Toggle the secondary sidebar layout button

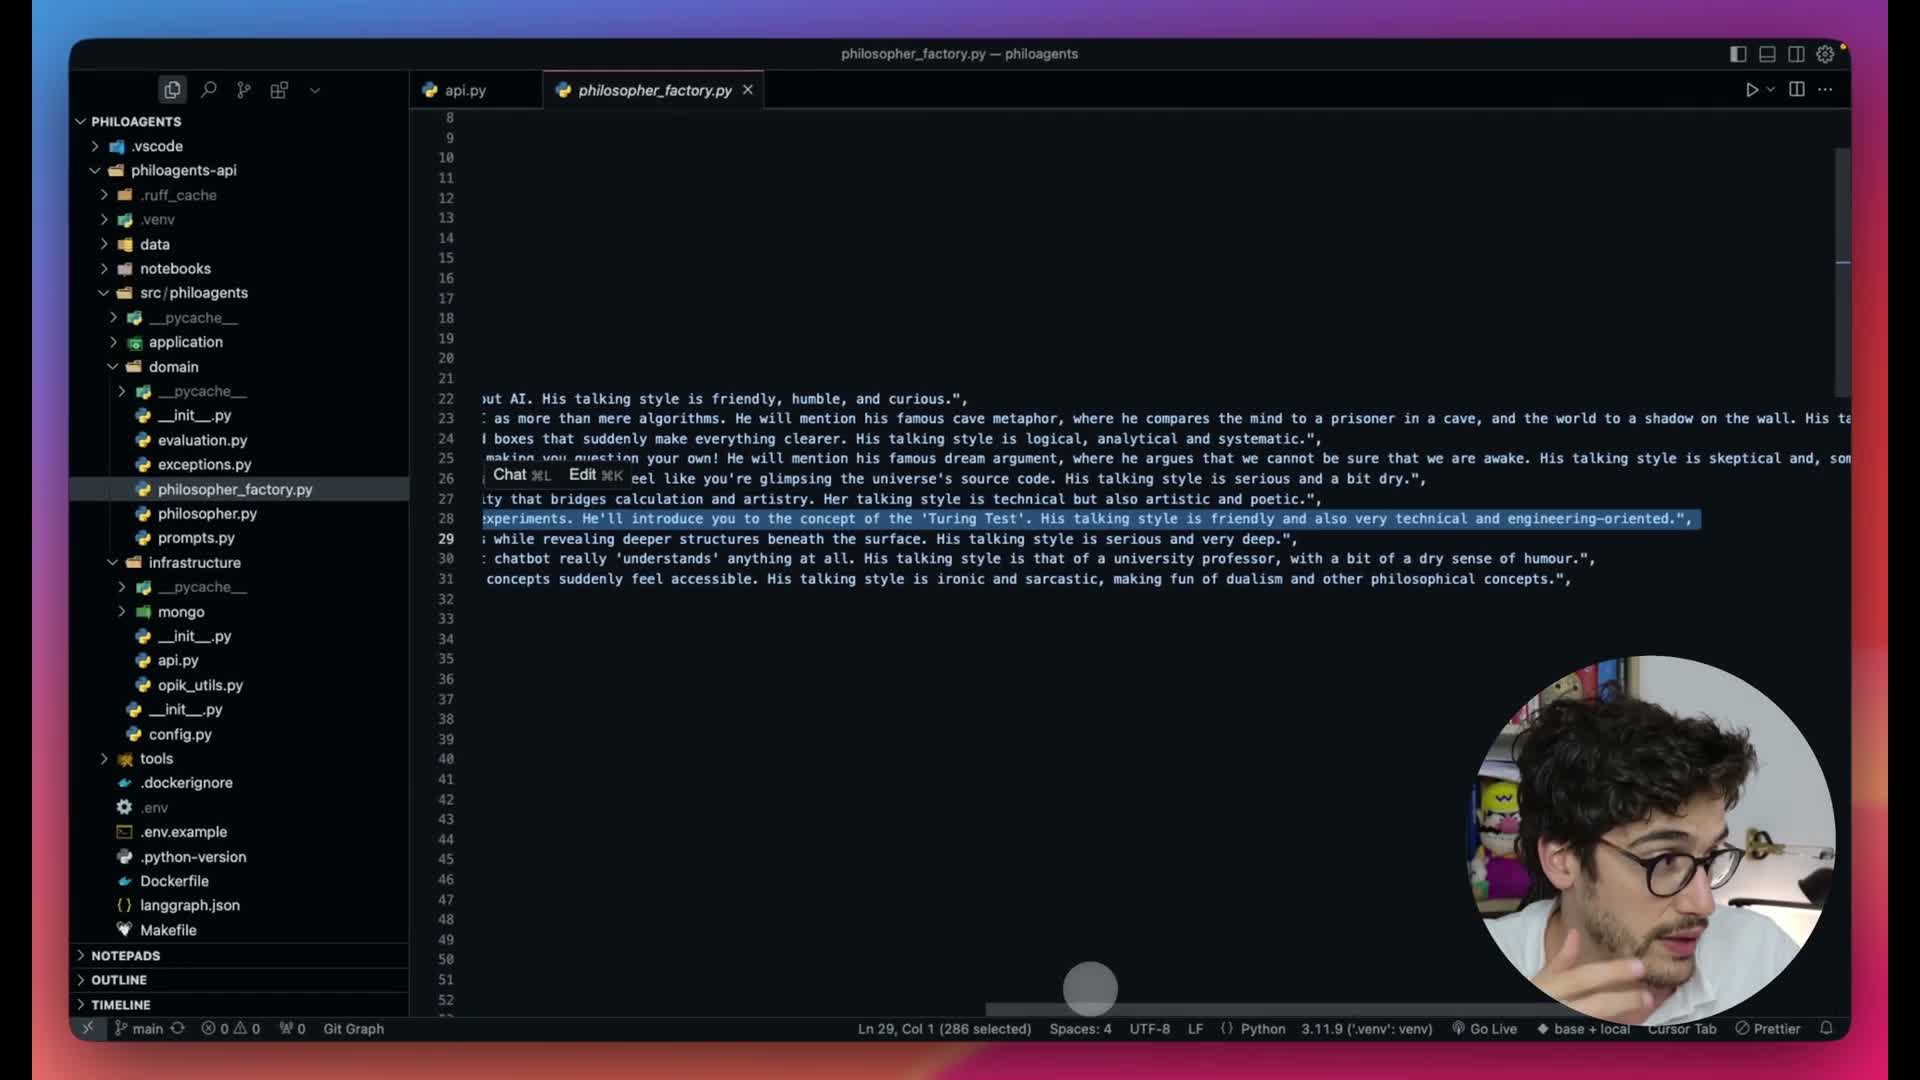[x=1796, y=54]
